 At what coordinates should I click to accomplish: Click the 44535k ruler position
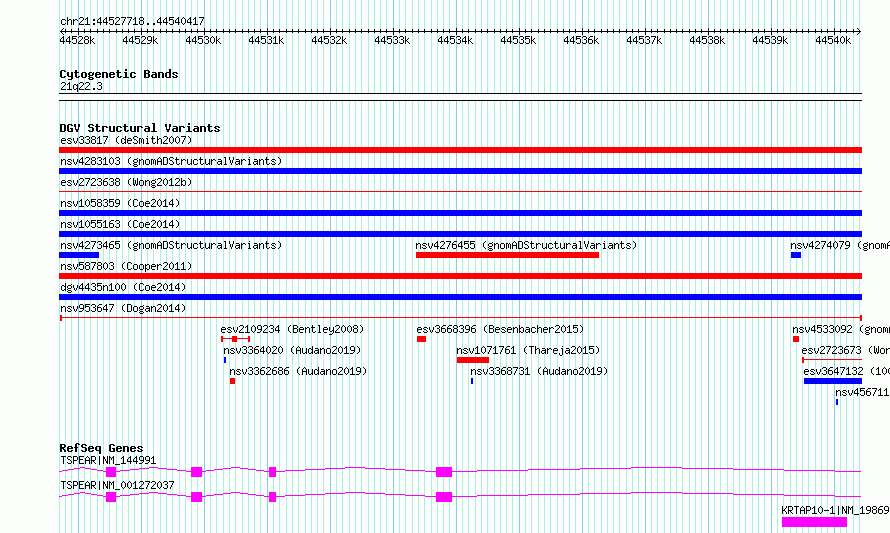[518, 40]
